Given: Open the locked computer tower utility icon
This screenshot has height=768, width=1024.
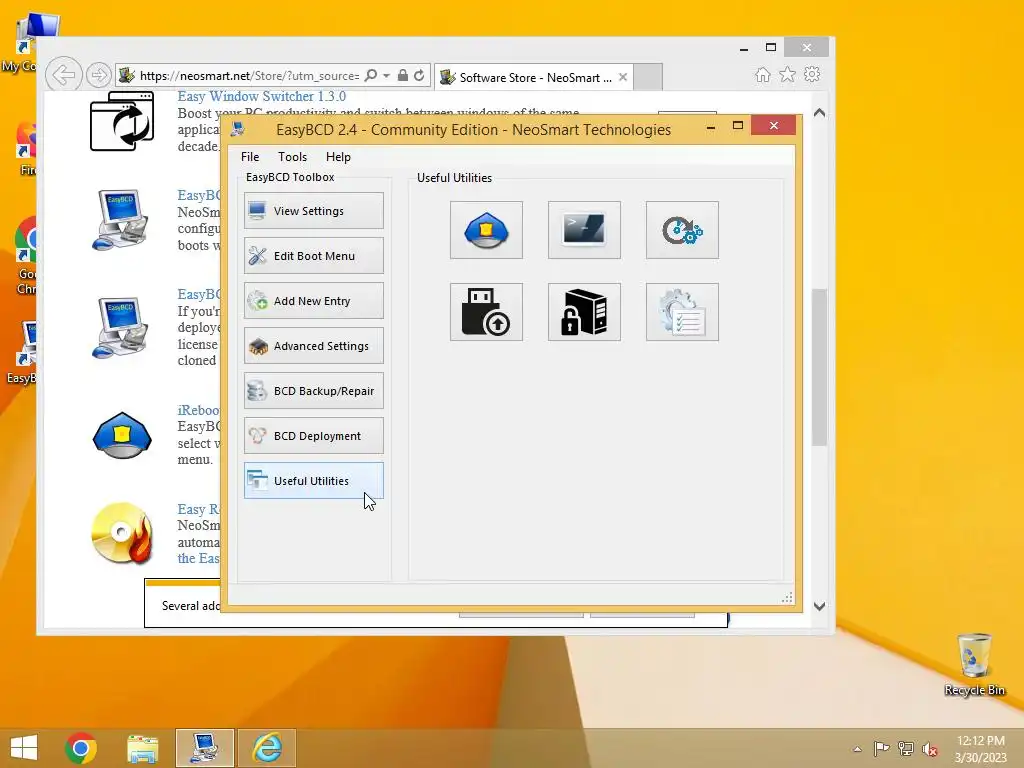Looking at the screenshot, I should pyautogui.click(x=584, y=312).
